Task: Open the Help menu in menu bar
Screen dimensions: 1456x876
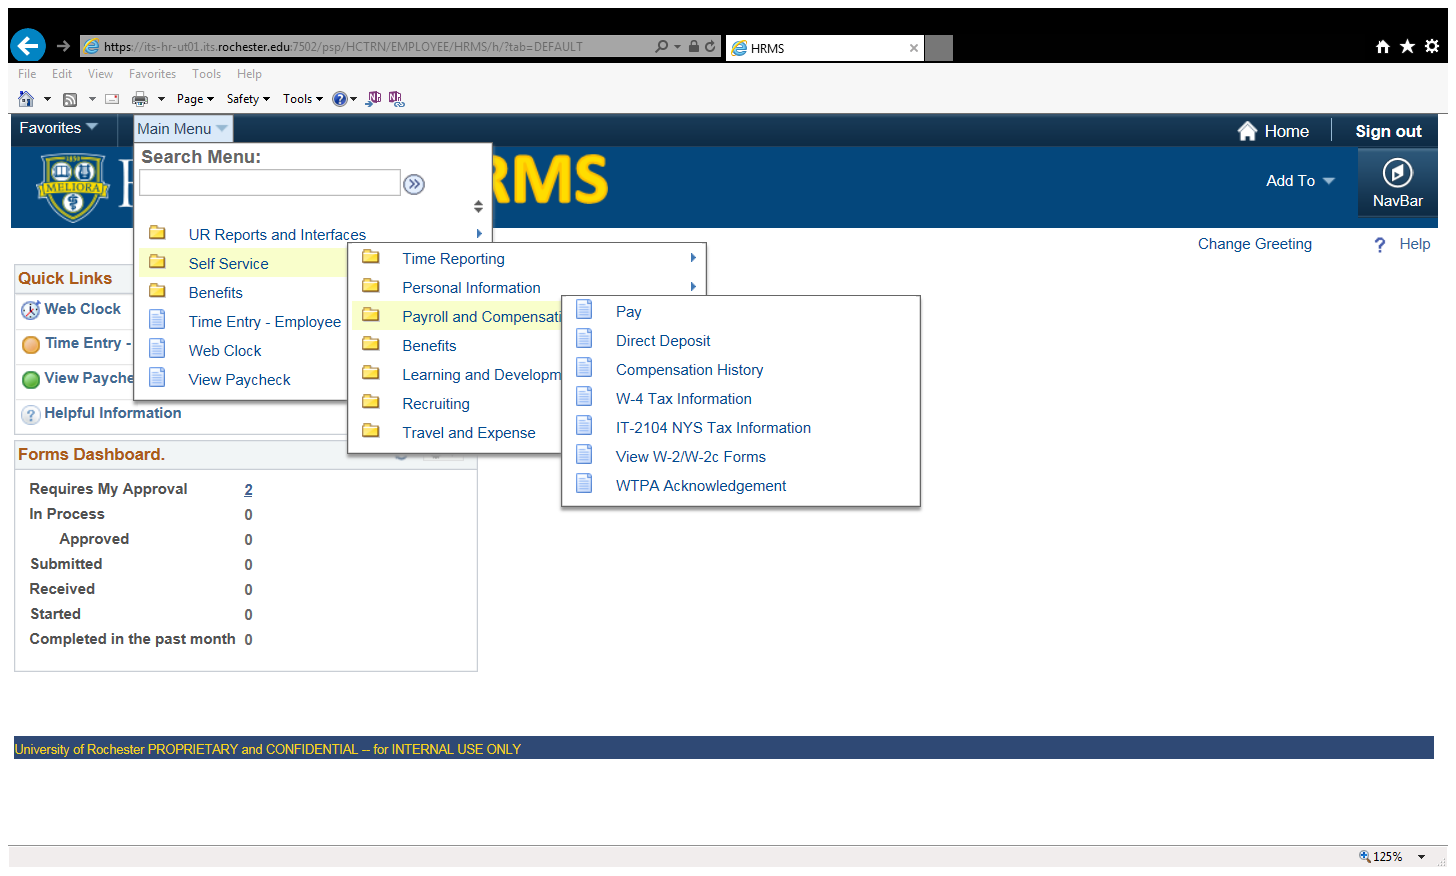Action: 249,74
